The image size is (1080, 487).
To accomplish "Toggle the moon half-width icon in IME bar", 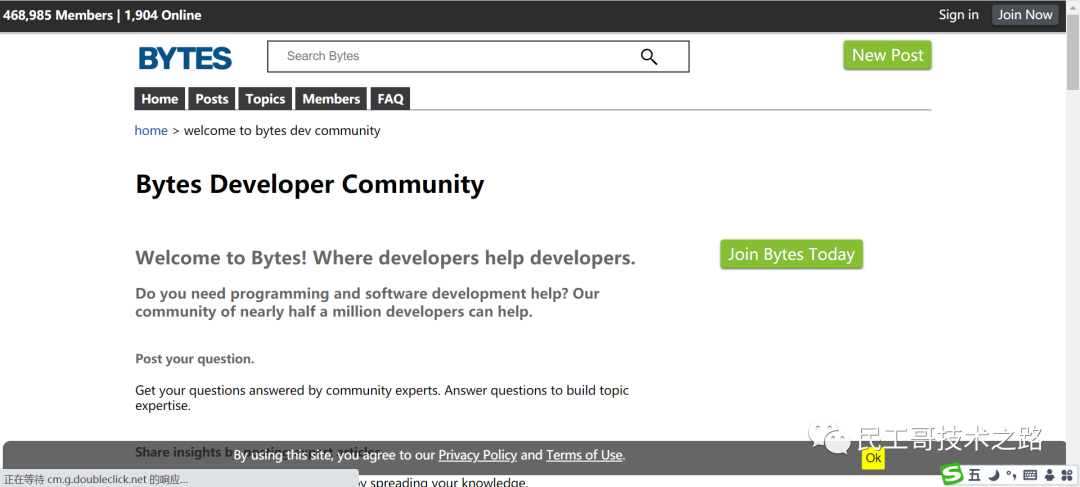I will (993, 475).
